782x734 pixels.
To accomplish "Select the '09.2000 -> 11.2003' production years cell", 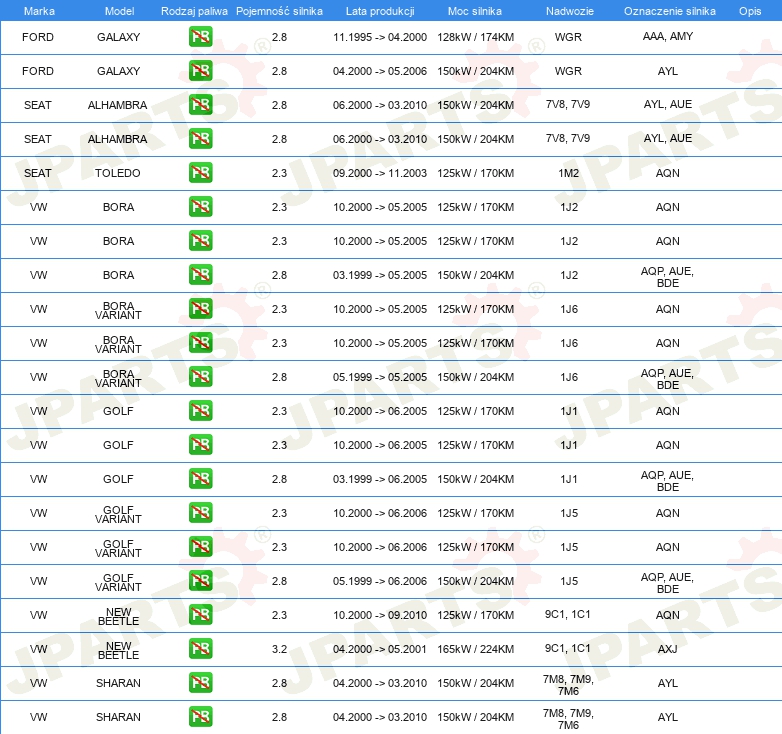I will click(x=380, y=173).
